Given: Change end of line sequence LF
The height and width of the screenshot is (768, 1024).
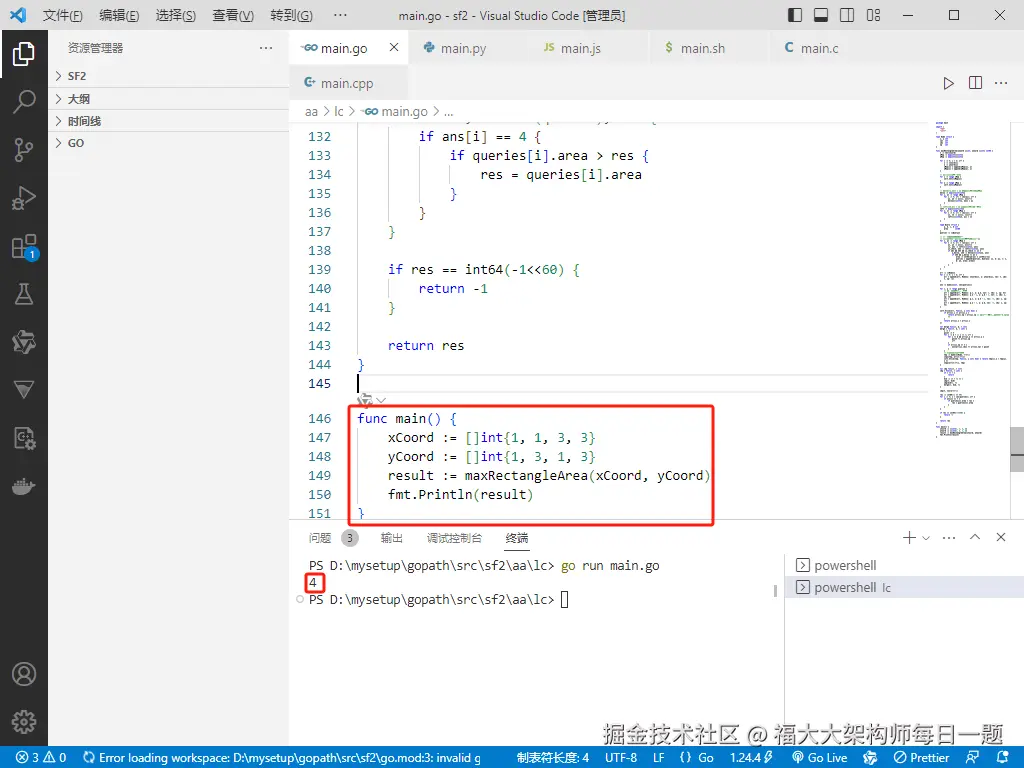Looking at the screenshot, I should tap(659, 758).
